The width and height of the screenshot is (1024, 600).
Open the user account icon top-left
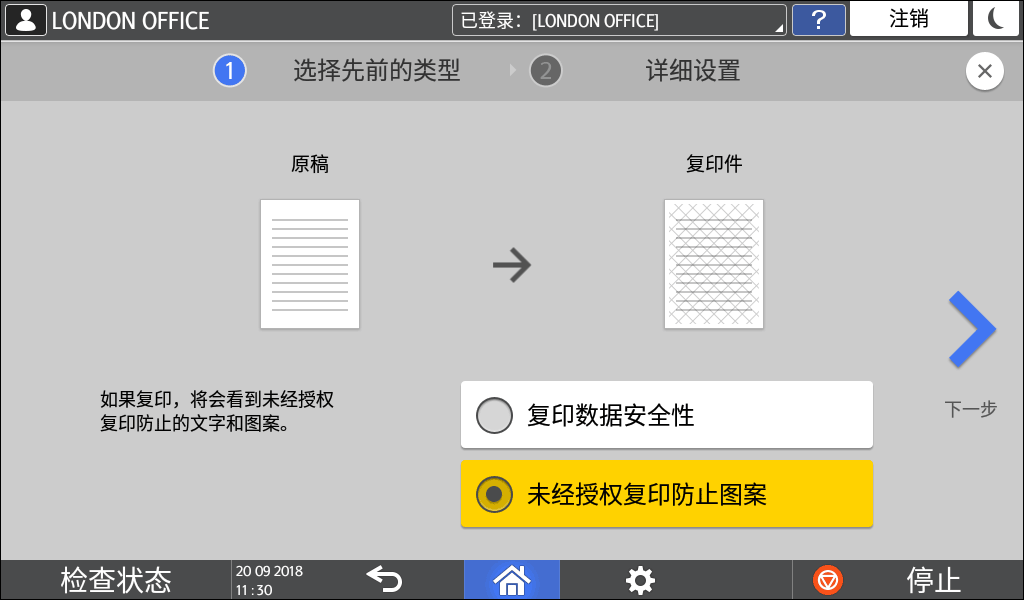[x=25, y=20]
